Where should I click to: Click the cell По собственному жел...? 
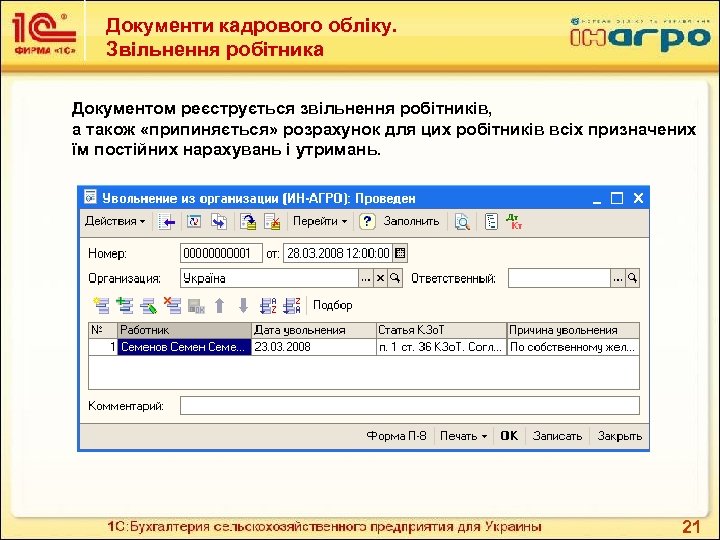pos(573,347)
